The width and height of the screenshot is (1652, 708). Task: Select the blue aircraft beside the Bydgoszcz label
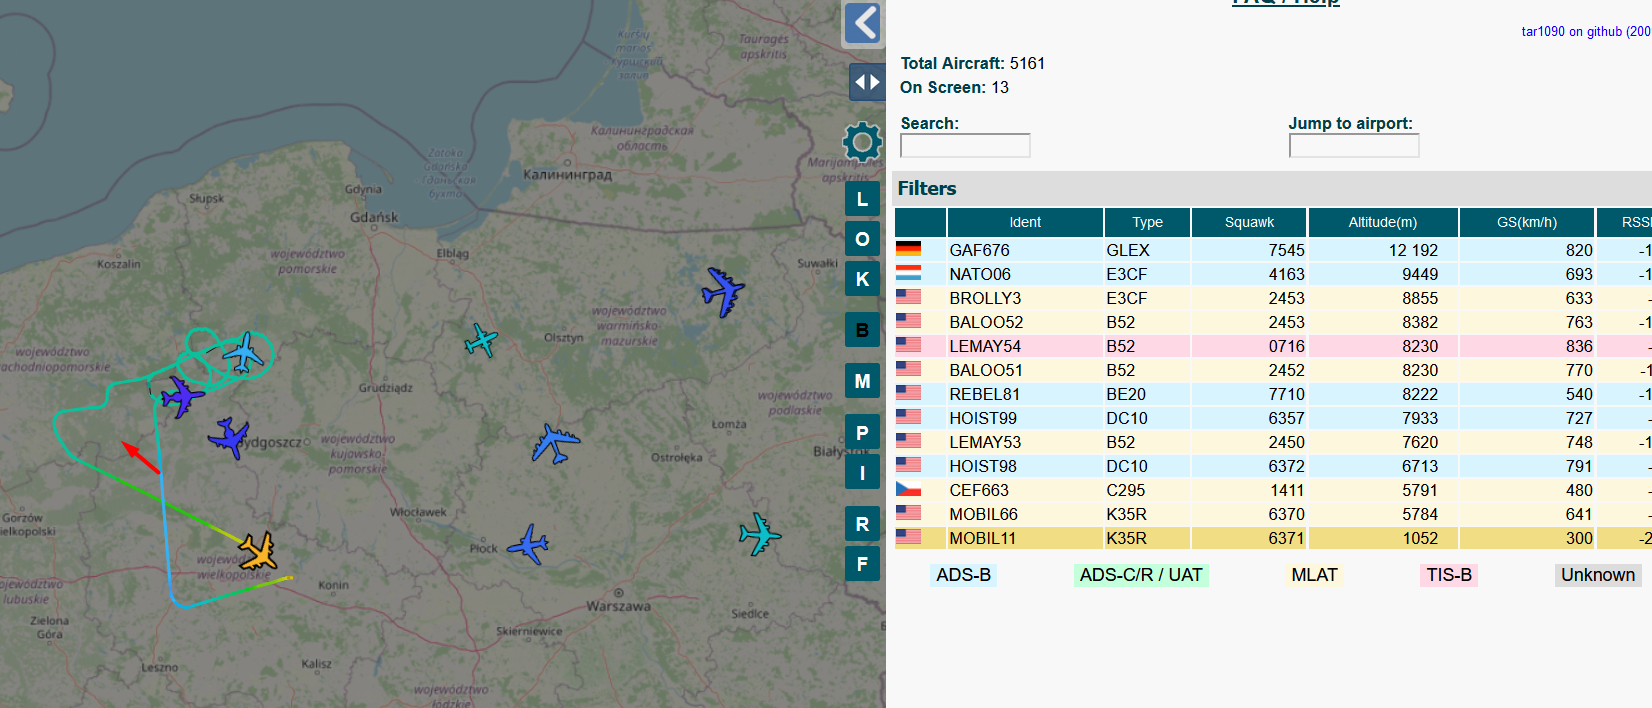point(229,437)
